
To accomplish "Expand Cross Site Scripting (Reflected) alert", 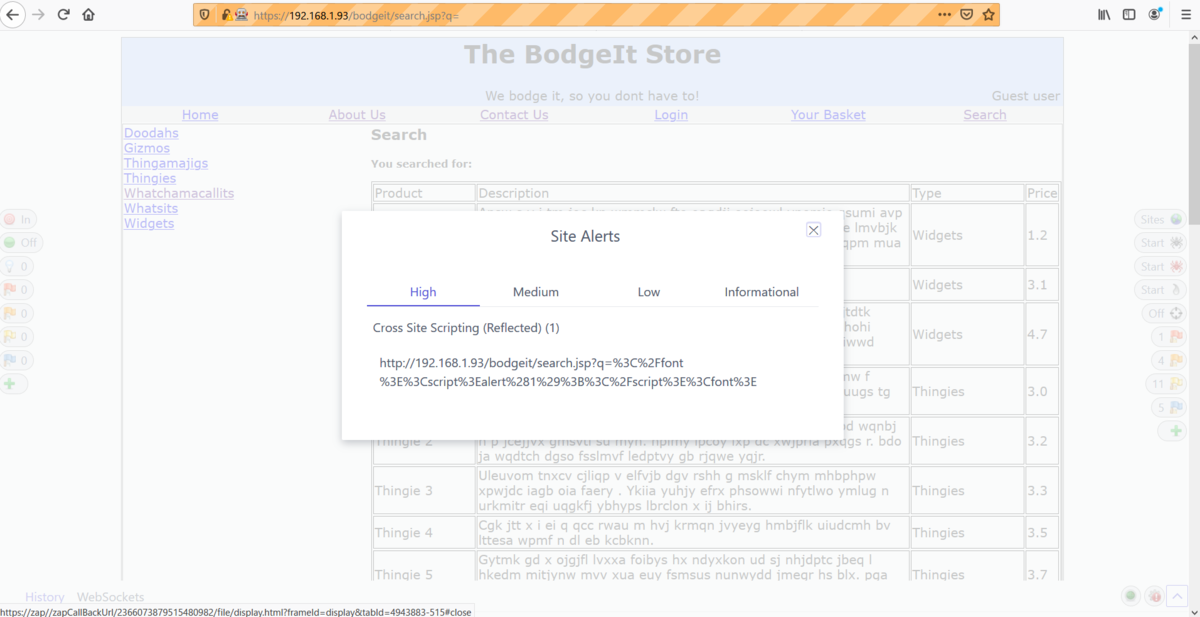I will (466, 328).
